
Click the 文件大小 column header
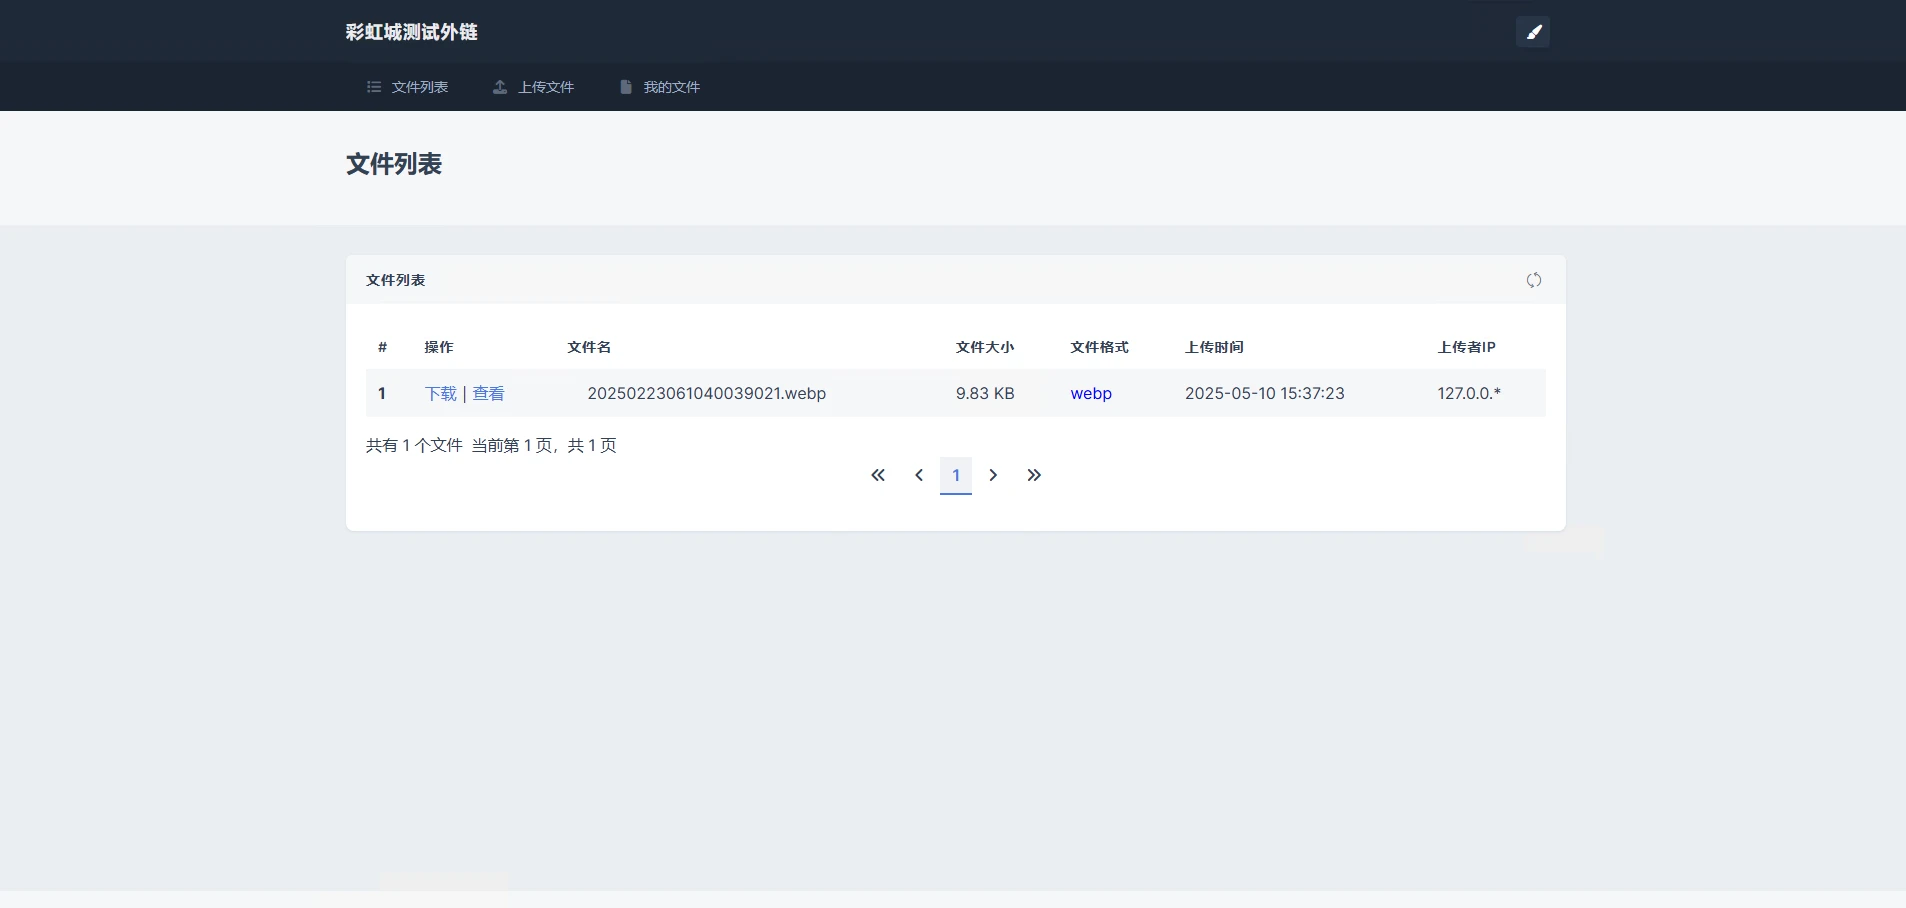pyautogui.click(x=985, y=347)
